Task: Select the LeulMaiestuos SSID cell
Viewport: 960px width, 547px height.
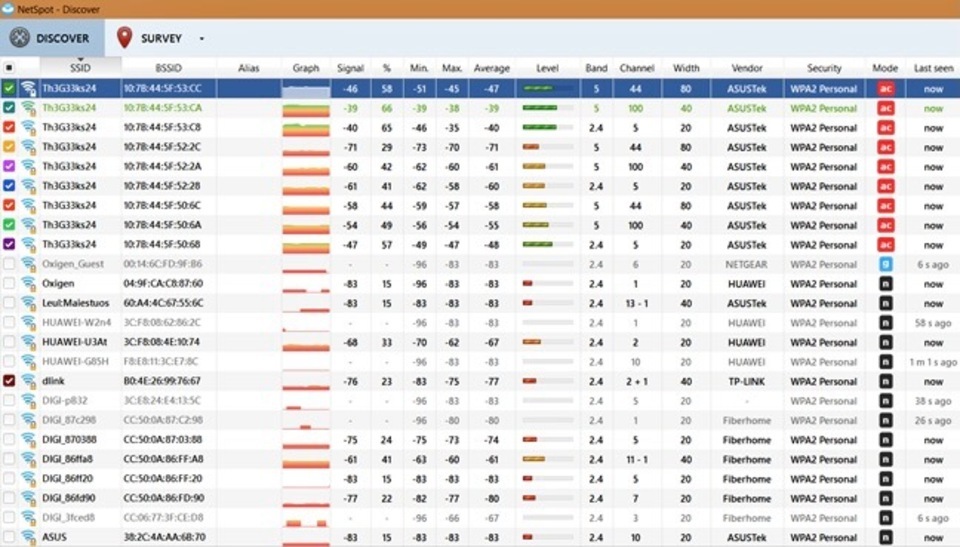Action: pyautogui.click(x=75, y=303)
